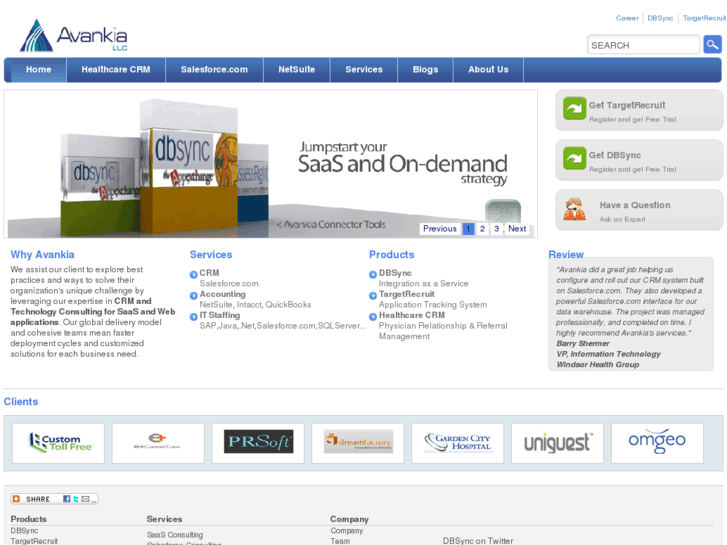This screenshot has width=727, height=545.
Task: Open the omgeo client logo
Action: (x=657, y=443)
